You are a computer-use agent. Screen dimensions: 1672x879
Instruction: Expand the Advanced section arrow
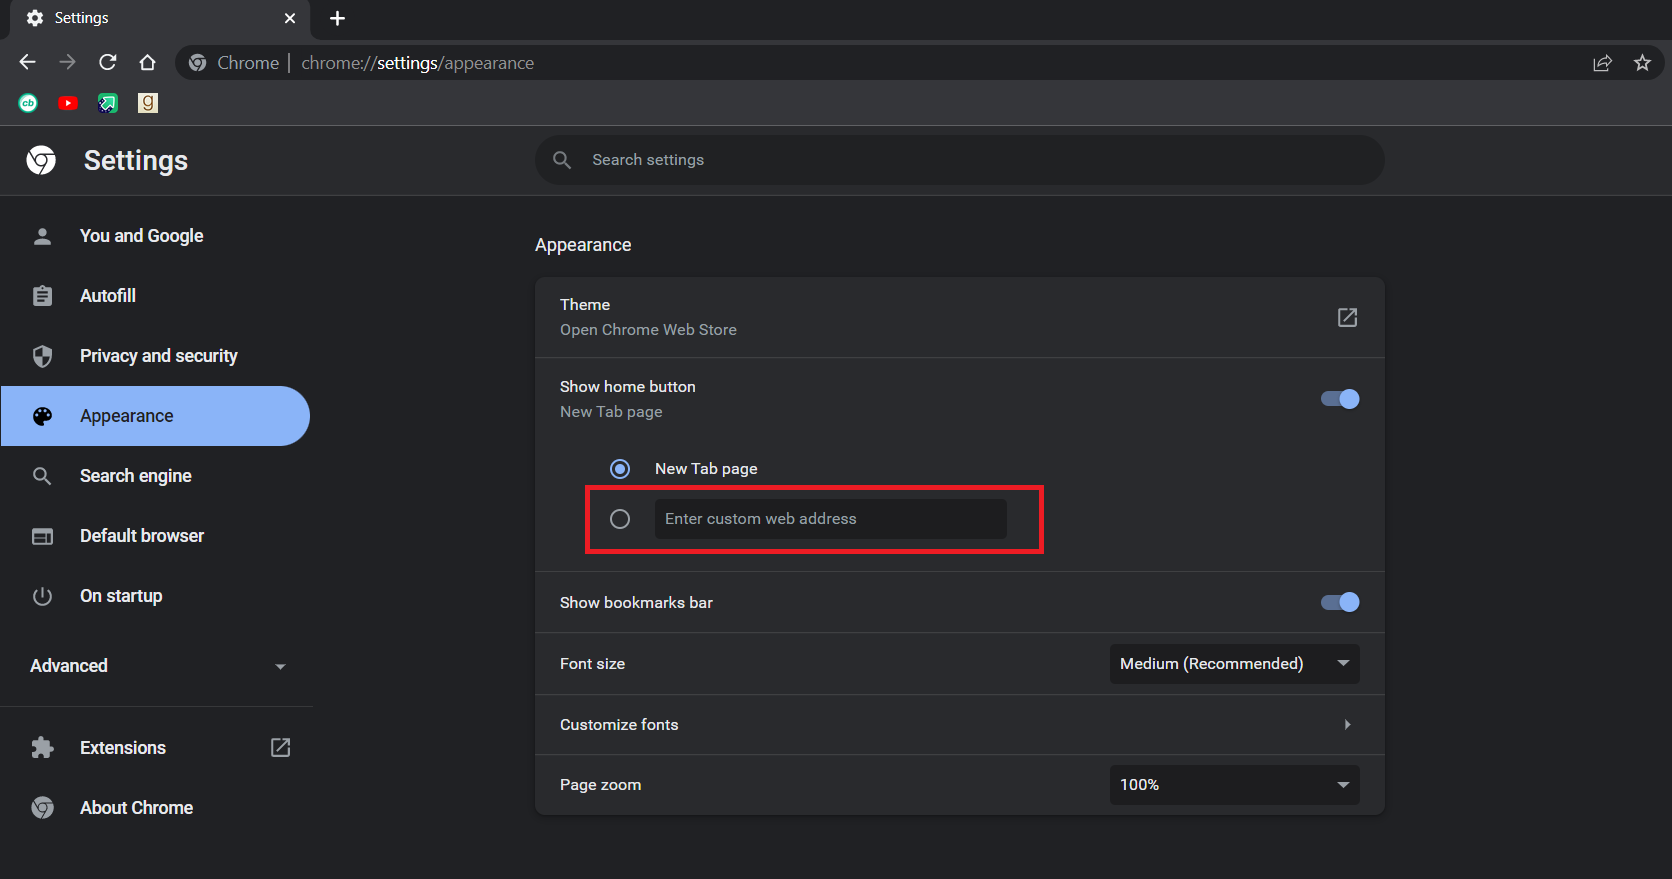280,666
